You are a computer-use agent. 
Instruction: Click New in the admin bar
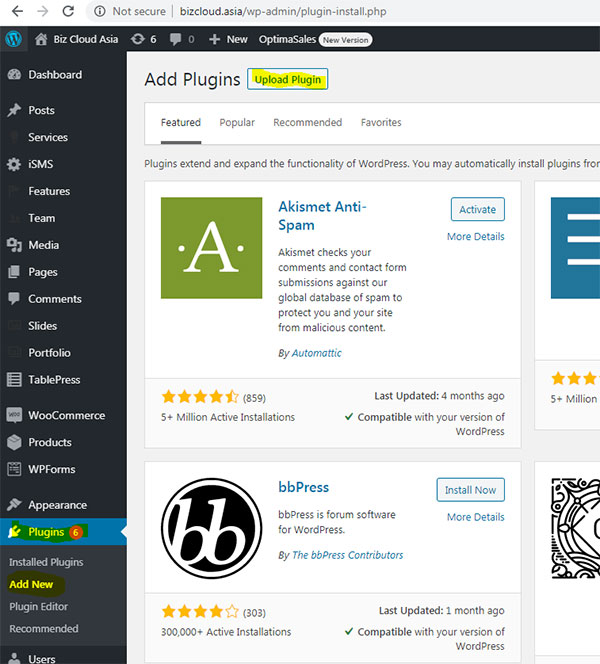237,39
